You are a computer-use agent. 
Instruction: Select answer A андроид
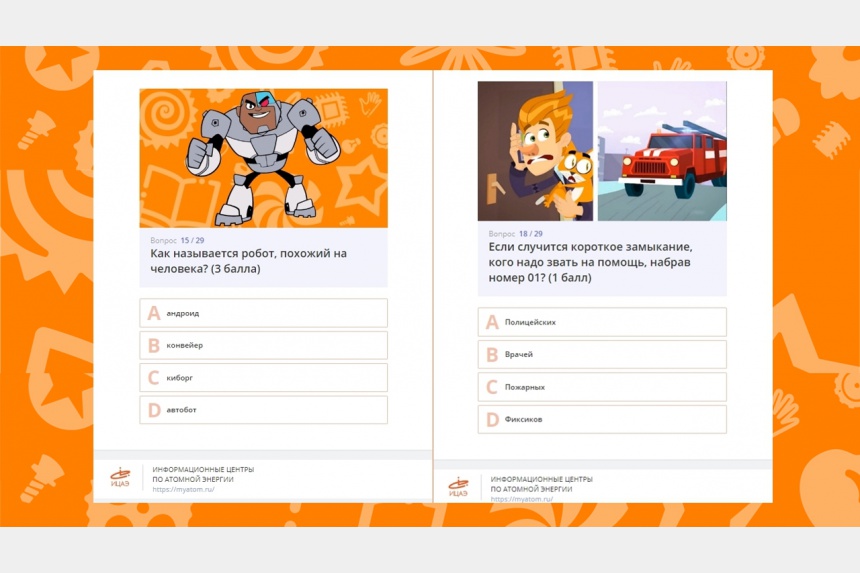pos(263,313)
